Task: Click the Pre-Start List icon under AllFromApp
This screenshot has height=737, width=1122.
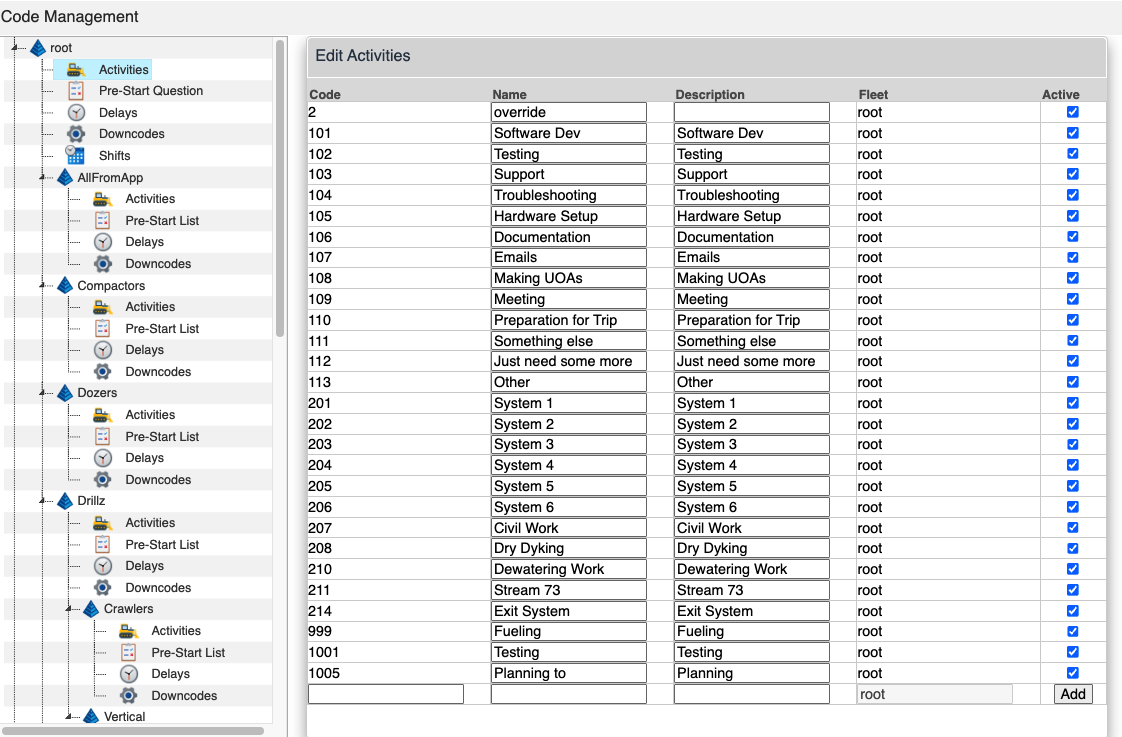Action: [103, 220]
